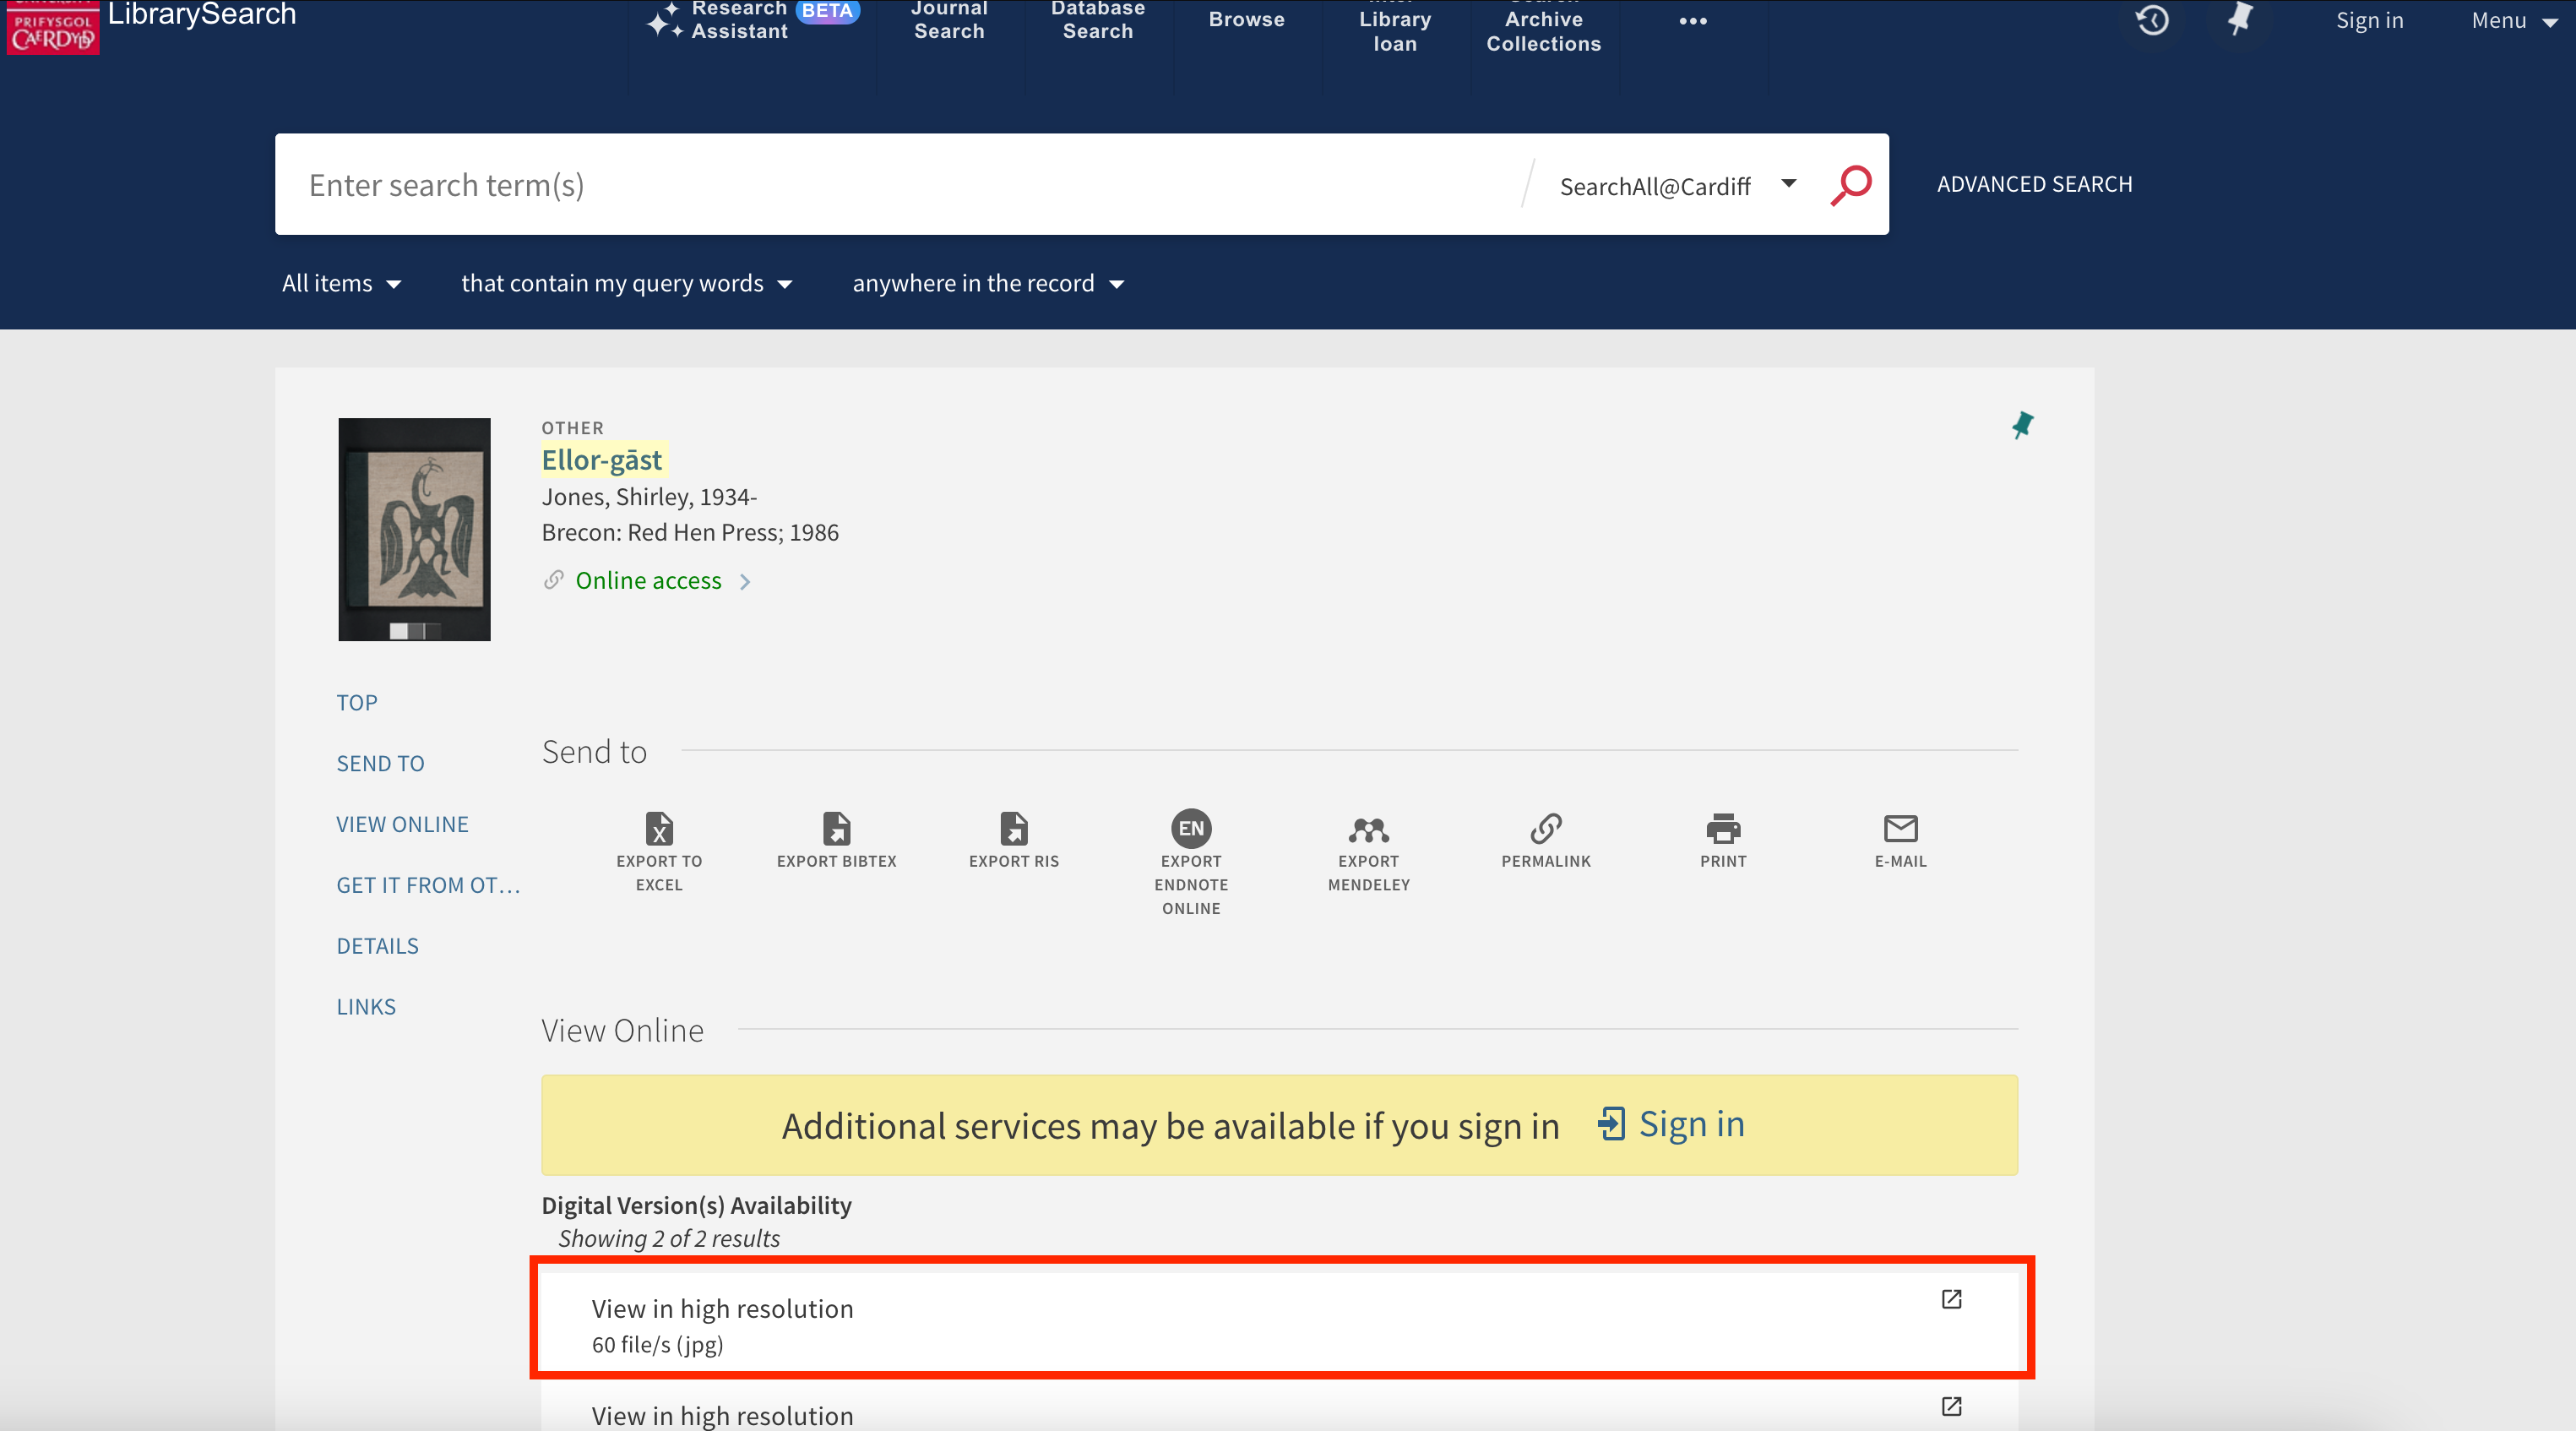Expand the All items filter dropdown
Image resolution: width=2576 pixels, height=1431 pixels.
pyautogui.click(x=344, y=282)
